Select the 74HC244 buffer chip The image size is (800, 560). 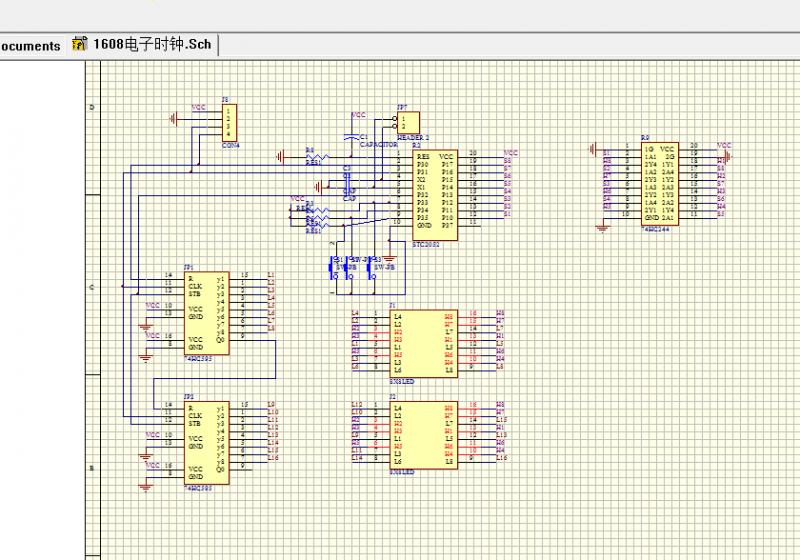pos(661,184)
